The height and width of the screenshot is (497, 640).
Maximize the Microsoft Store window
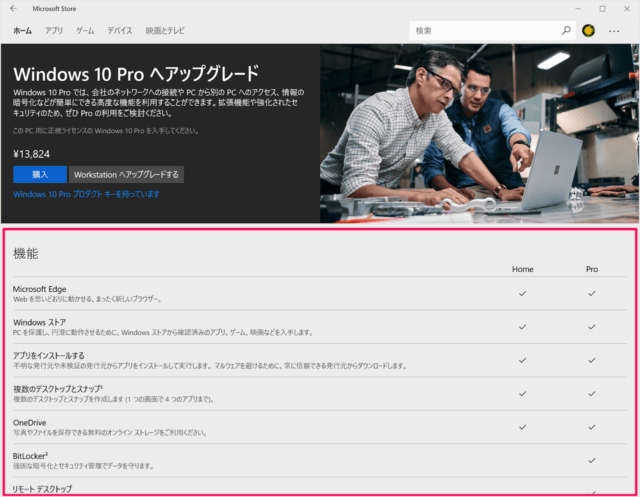[x=602, y=8]
